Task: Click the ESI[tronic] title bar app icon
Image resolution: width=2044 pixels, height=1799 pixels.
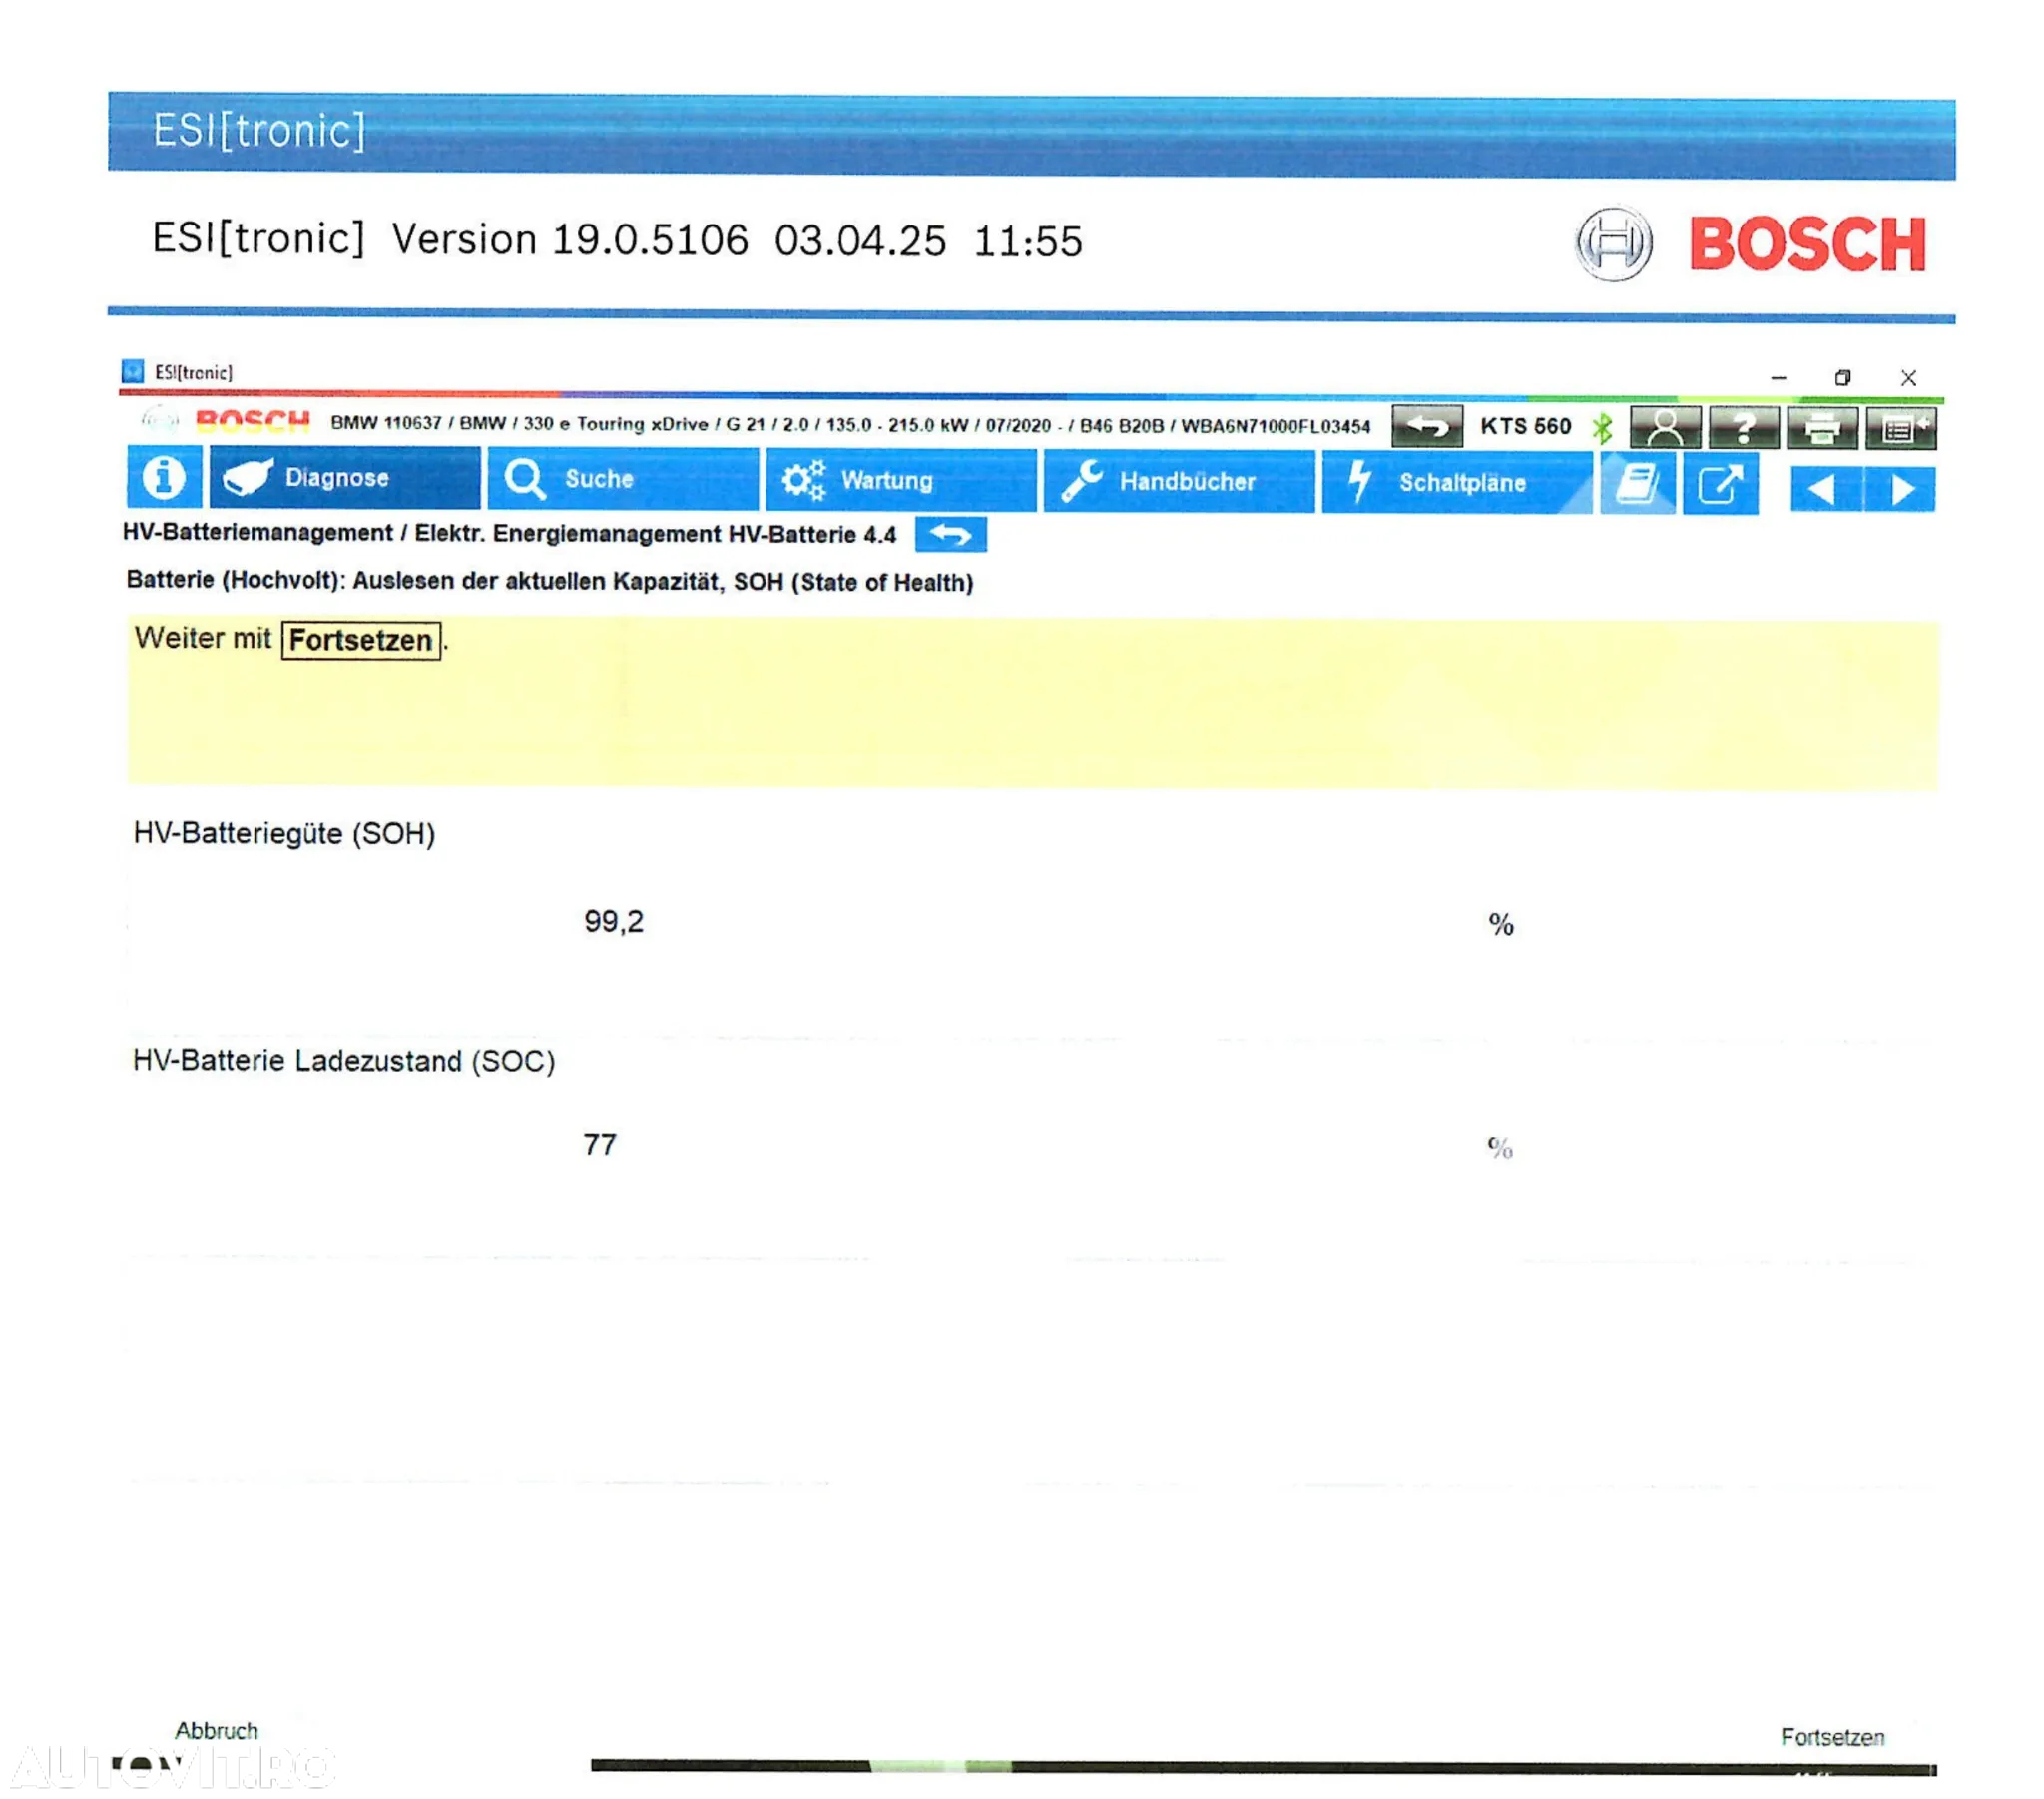Action: click(132, 372)
